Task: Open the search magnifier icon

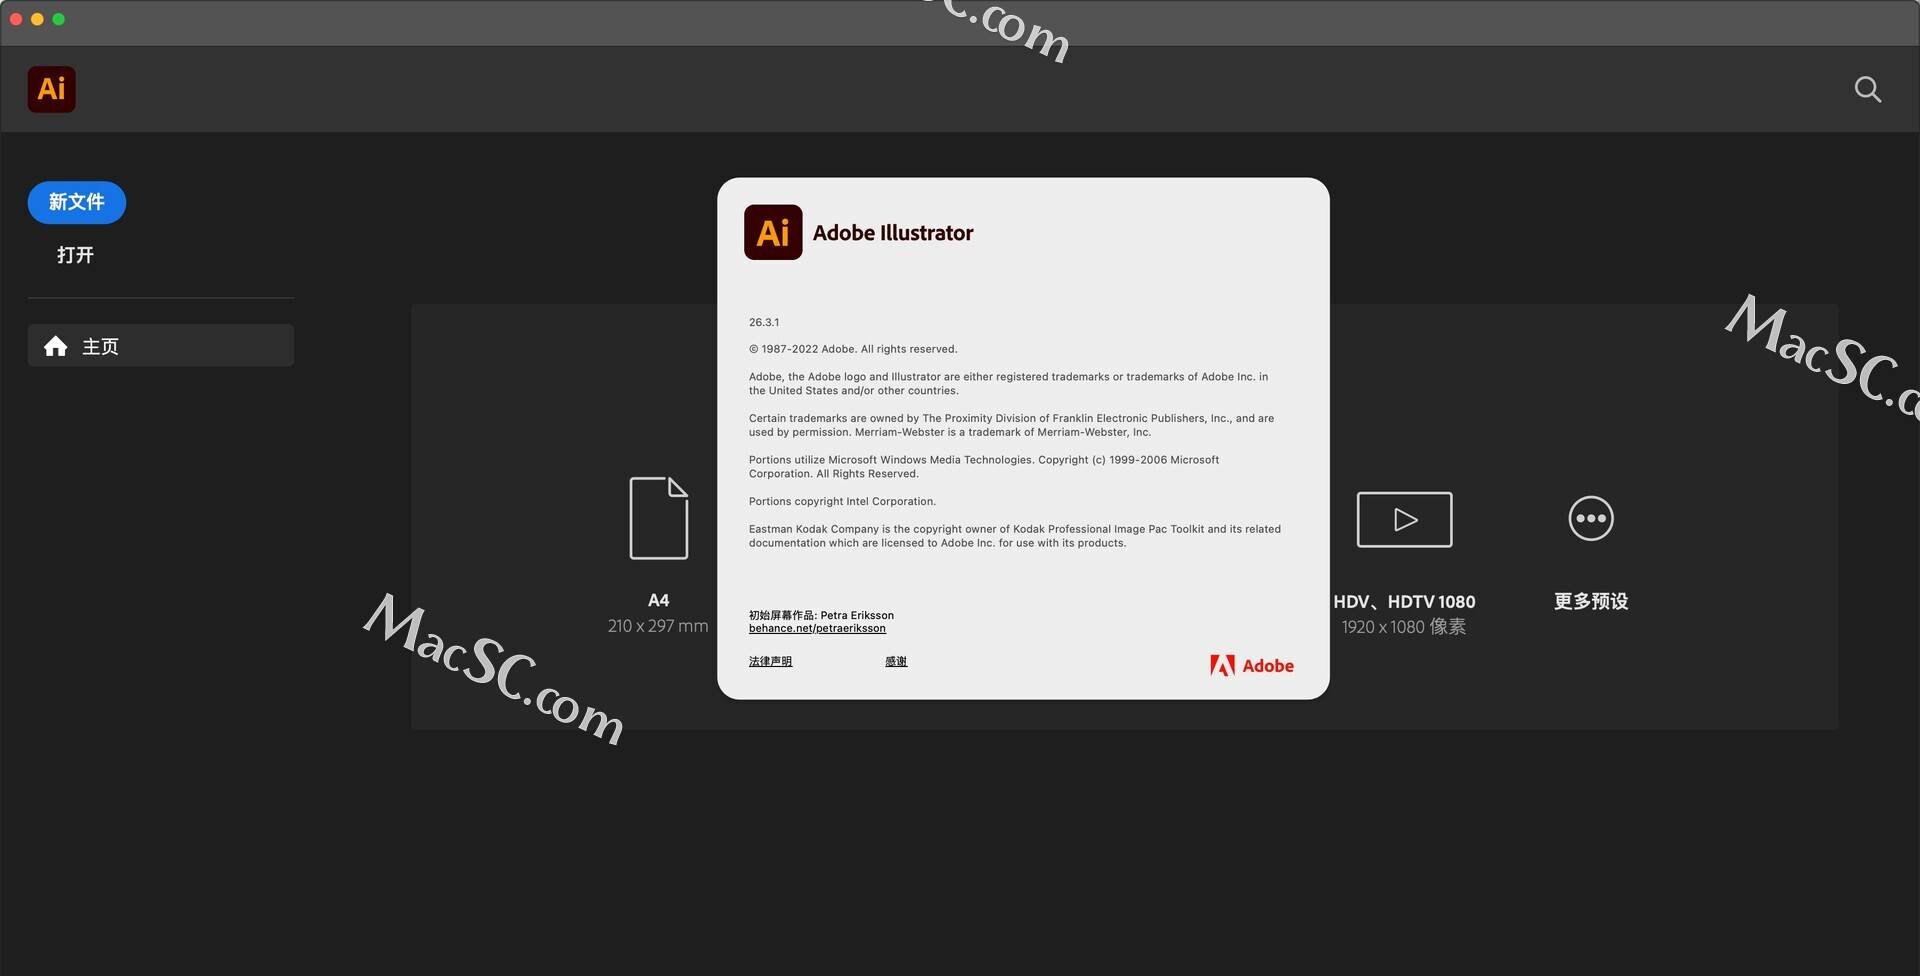Action: tap(1867, 90)
